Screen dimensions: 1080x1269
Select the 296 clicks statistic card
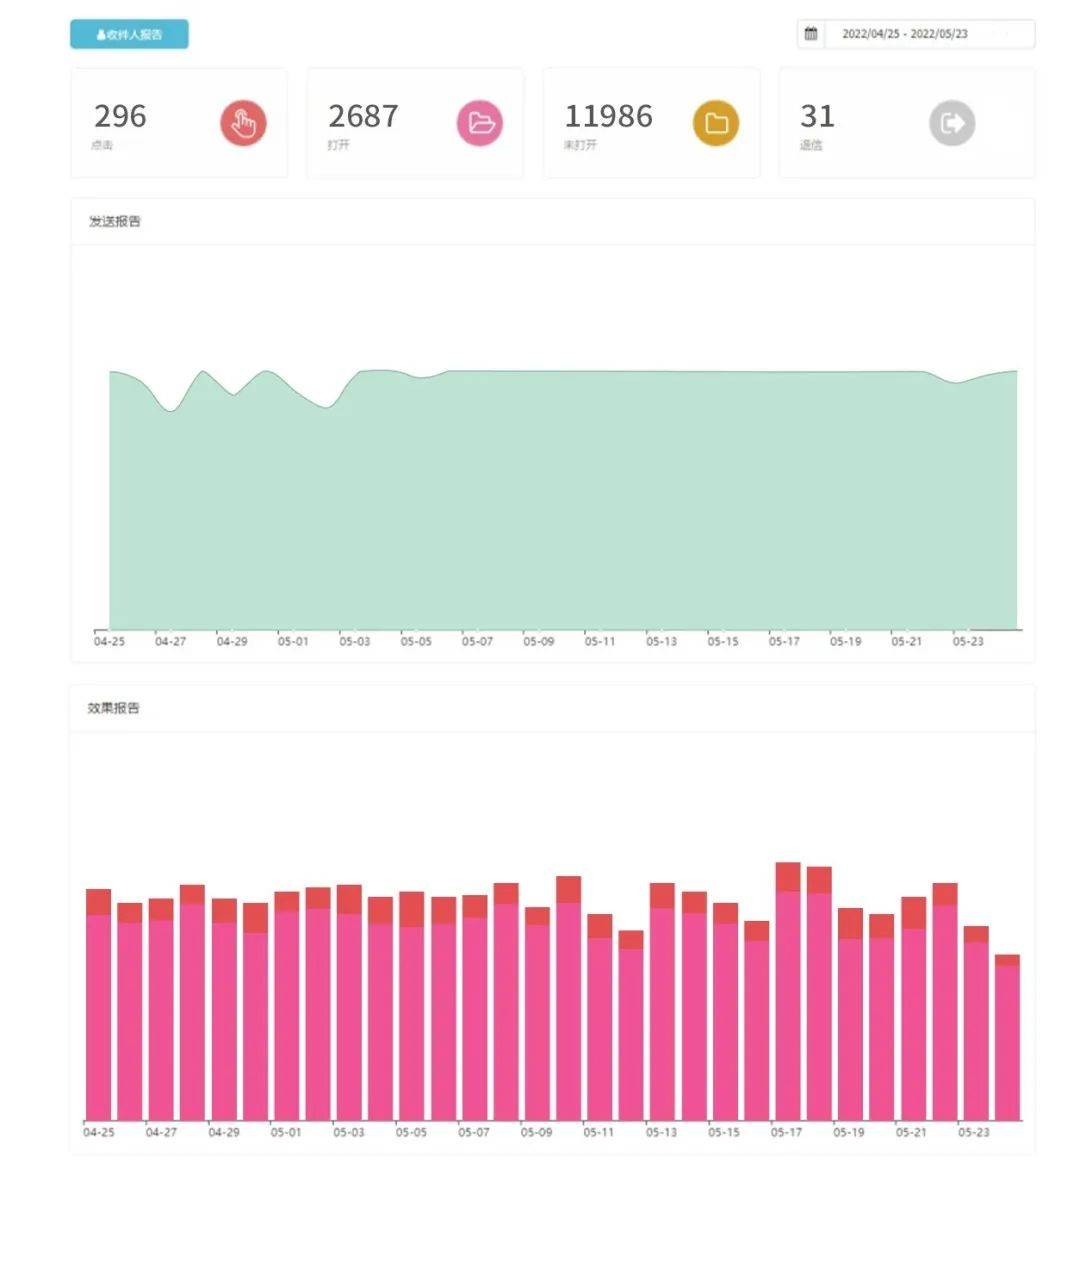[x=179, y=123]
